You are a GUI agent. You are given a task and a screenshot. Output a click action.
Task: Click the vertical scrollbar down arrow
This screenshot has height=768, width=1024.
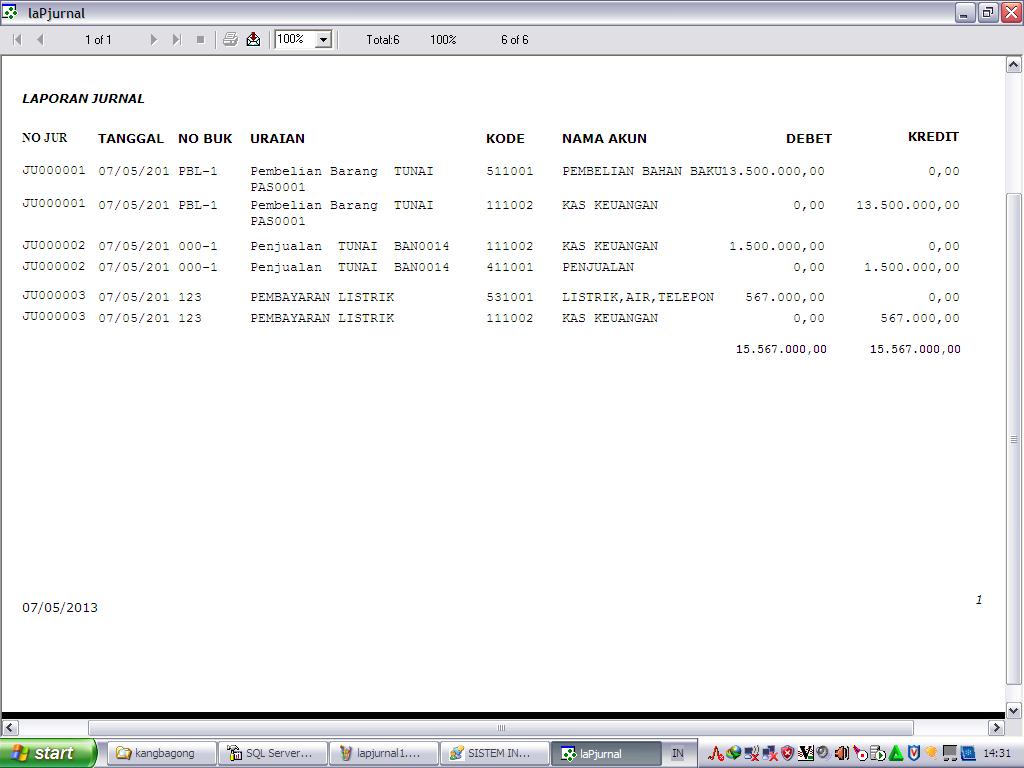coord(1013,710)
